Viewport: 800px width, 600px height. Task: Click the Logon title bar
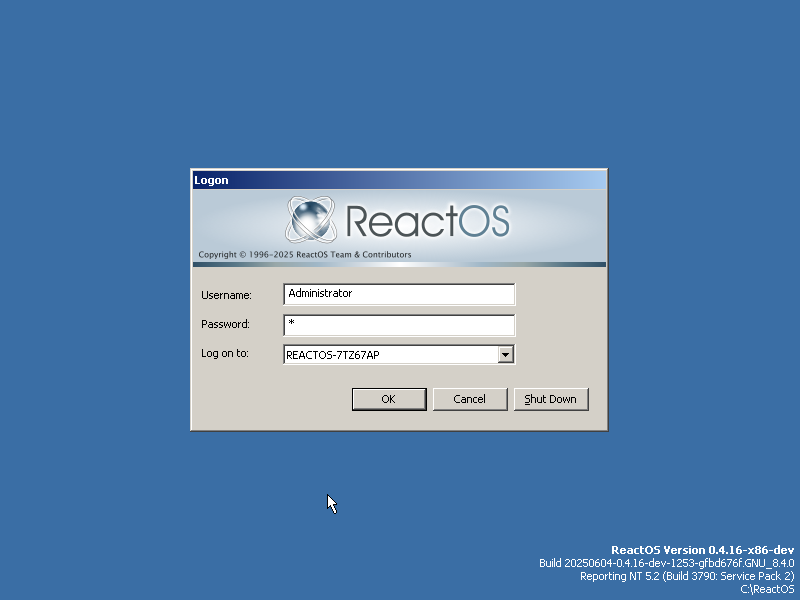pos(399,180)
